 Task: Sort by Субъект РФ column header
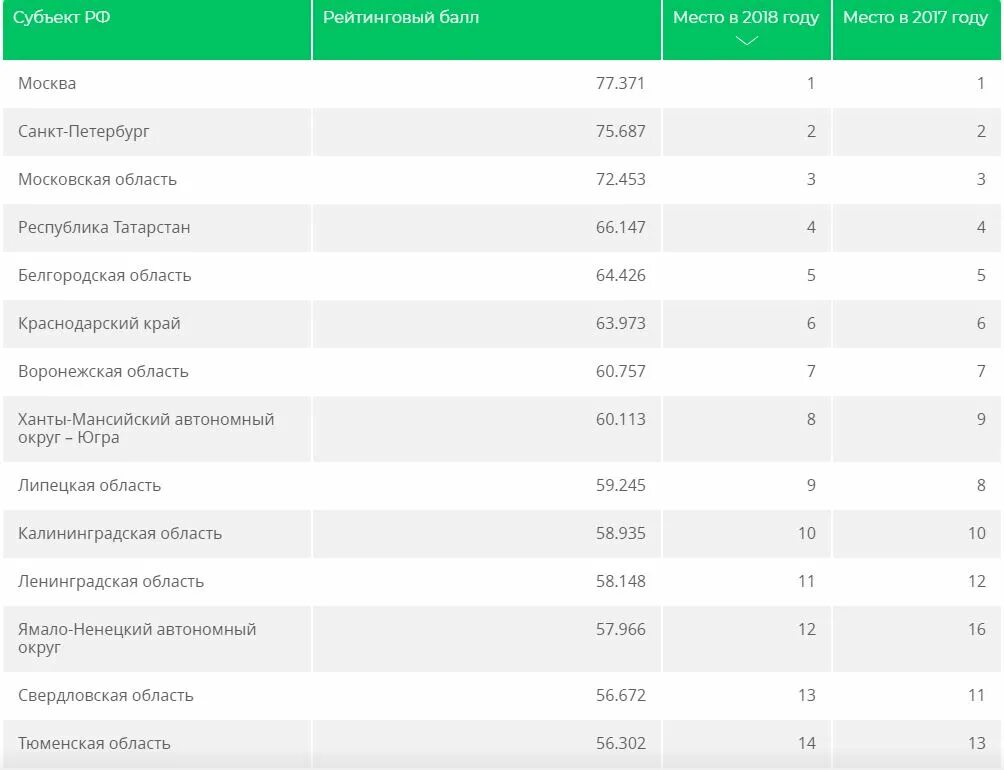(x=62, y=18)
